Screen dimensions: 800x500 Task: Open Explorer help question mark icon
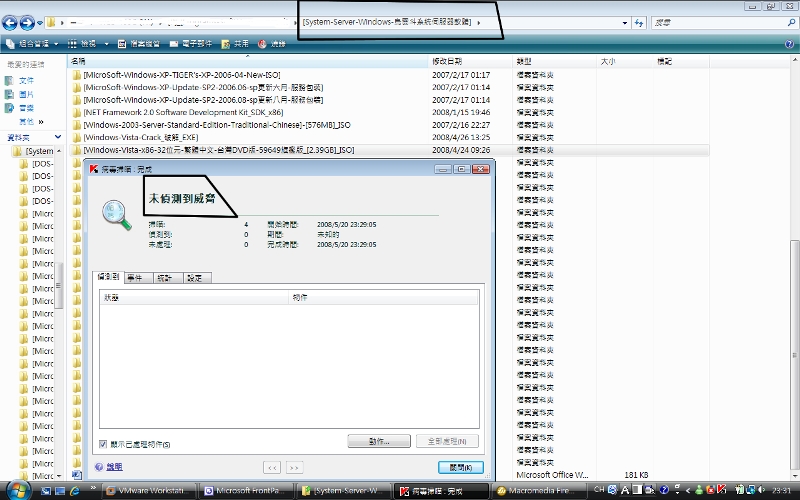tap(789, 44)
